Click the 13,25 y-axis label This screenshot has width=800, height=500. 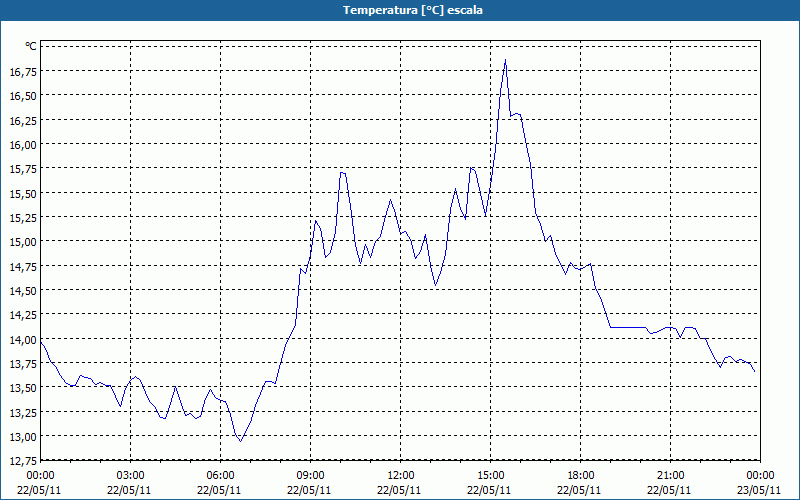coord(23,412)
